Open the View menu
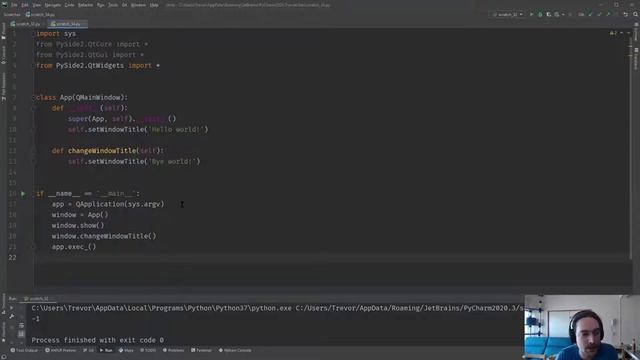The height and width of the screenshot is (360, 640). [x=36, y=5]
